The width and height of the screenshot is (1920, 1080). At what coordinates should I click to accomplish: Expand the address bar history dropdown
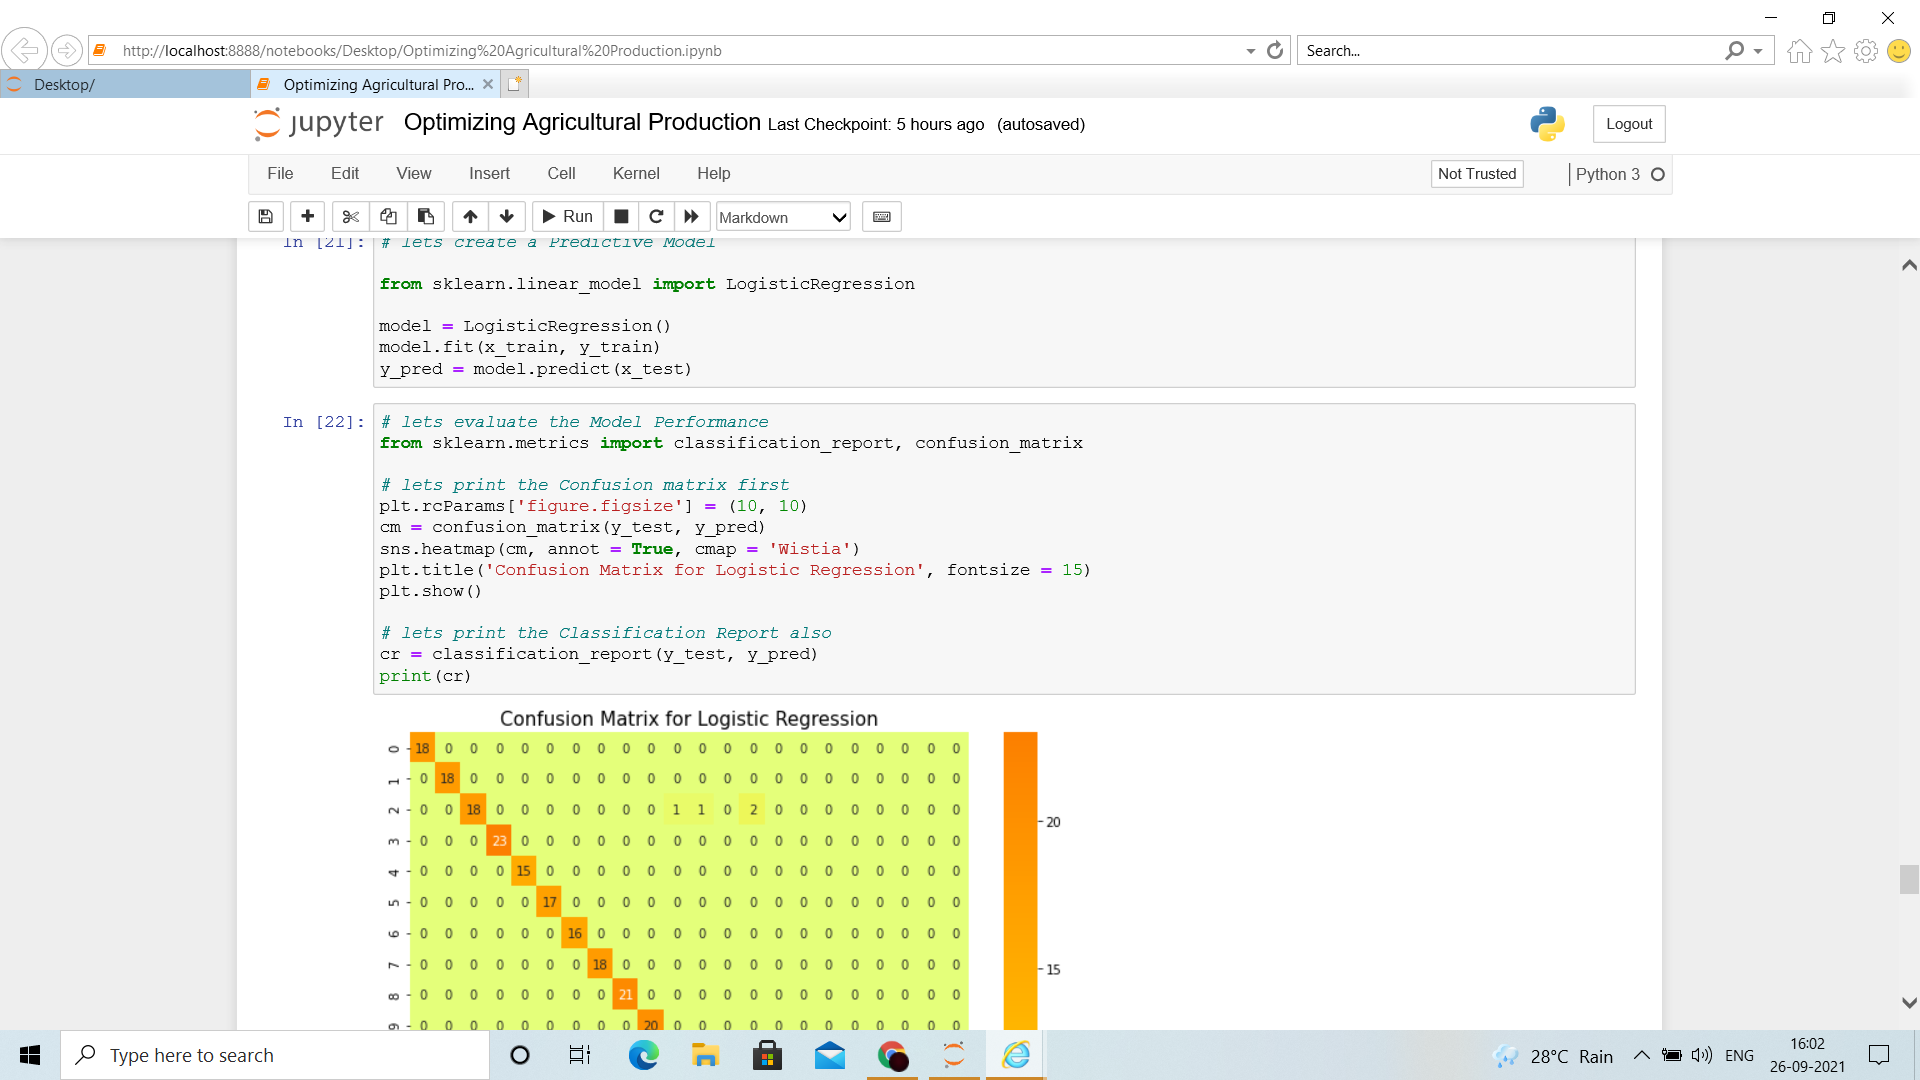[1249, 50]
